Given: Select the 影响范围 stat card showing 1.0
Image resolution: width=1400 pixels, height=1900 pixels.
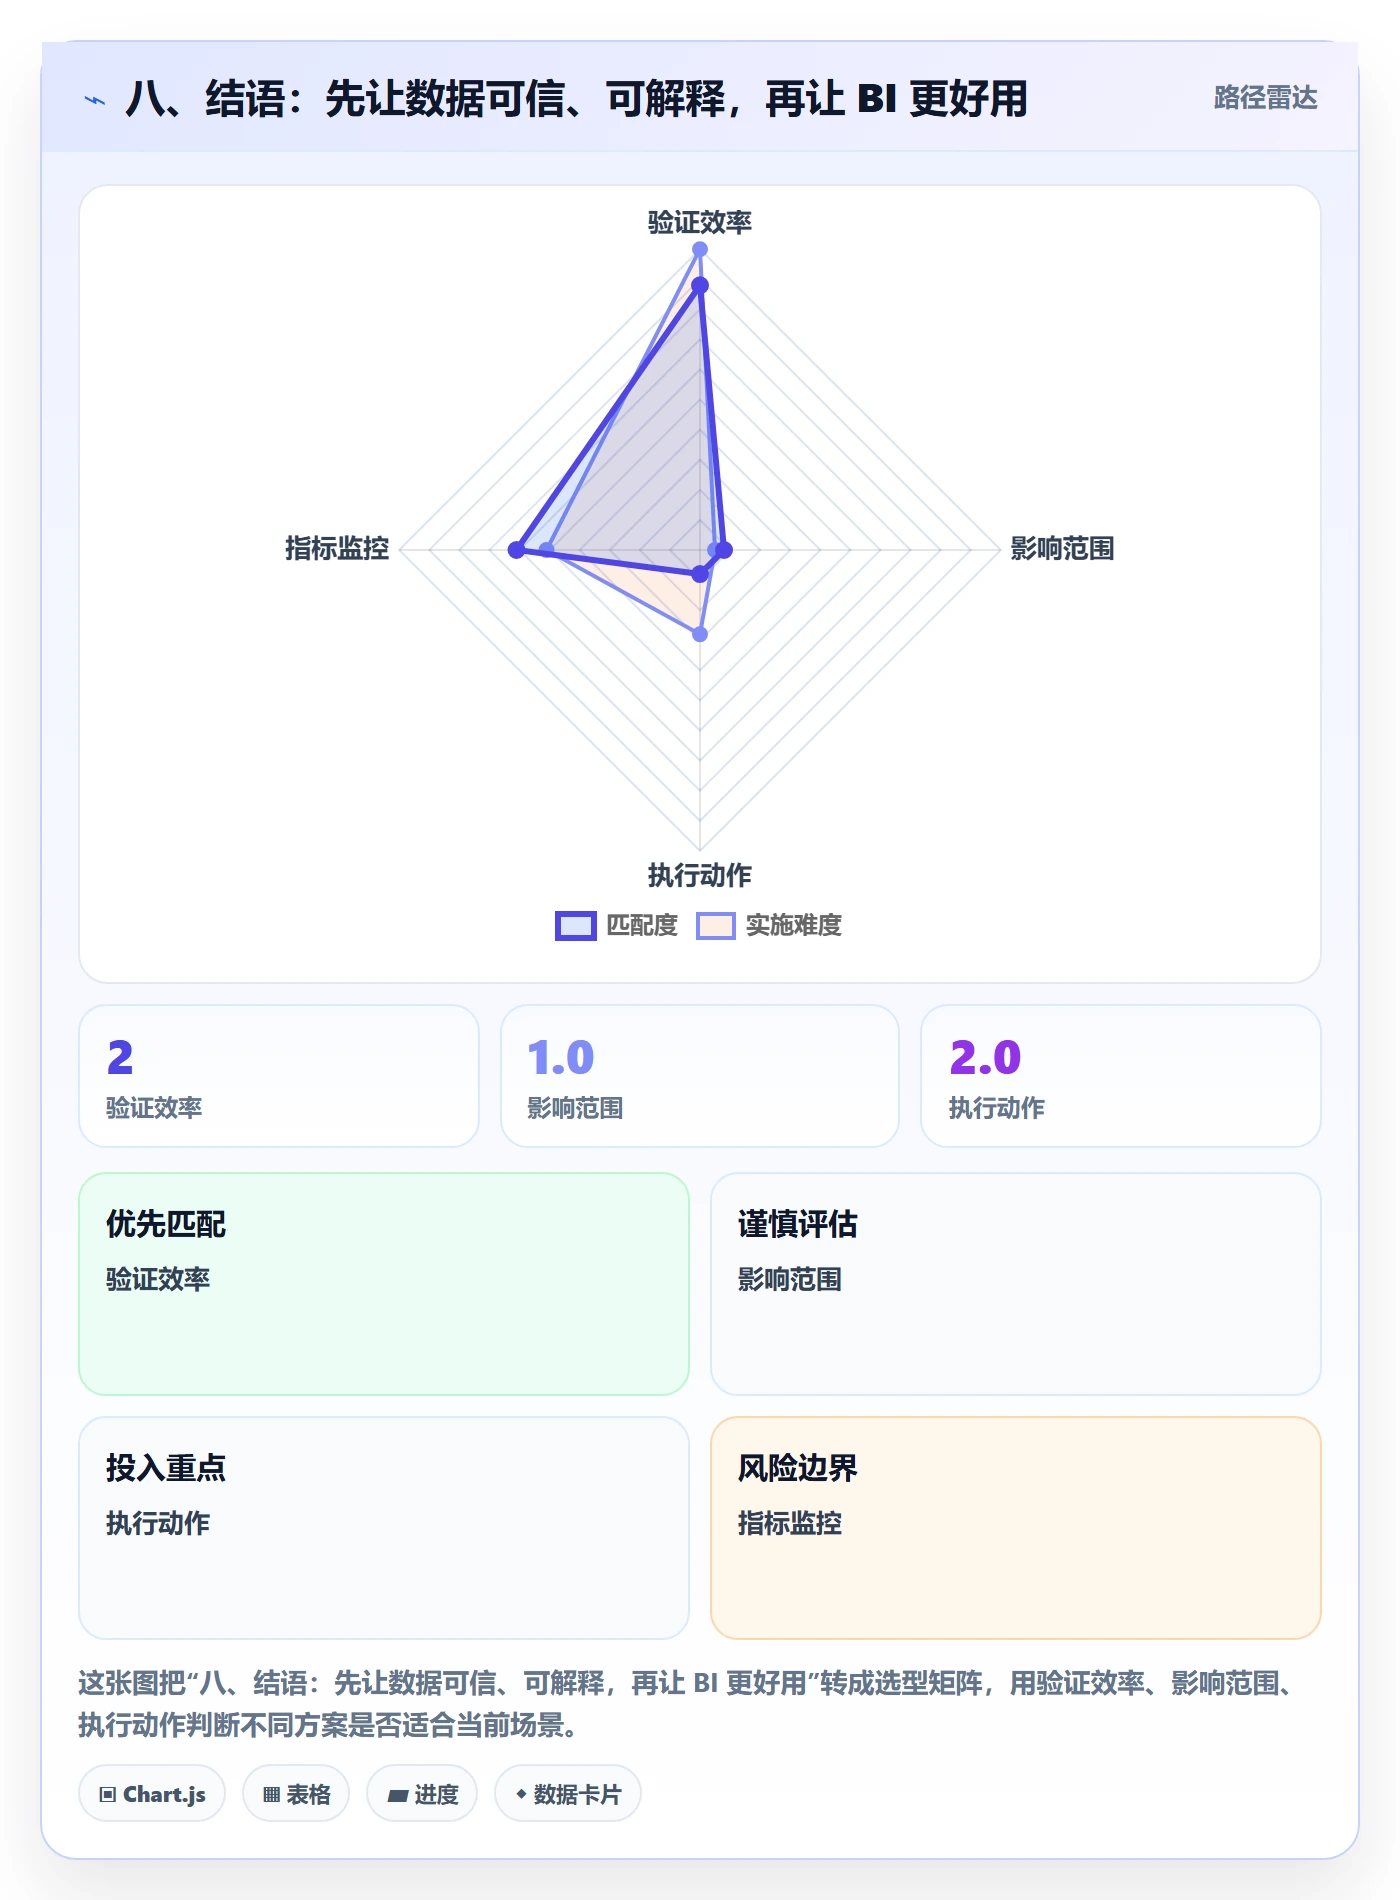Looking at the screenshot, I should [700, 1076].
